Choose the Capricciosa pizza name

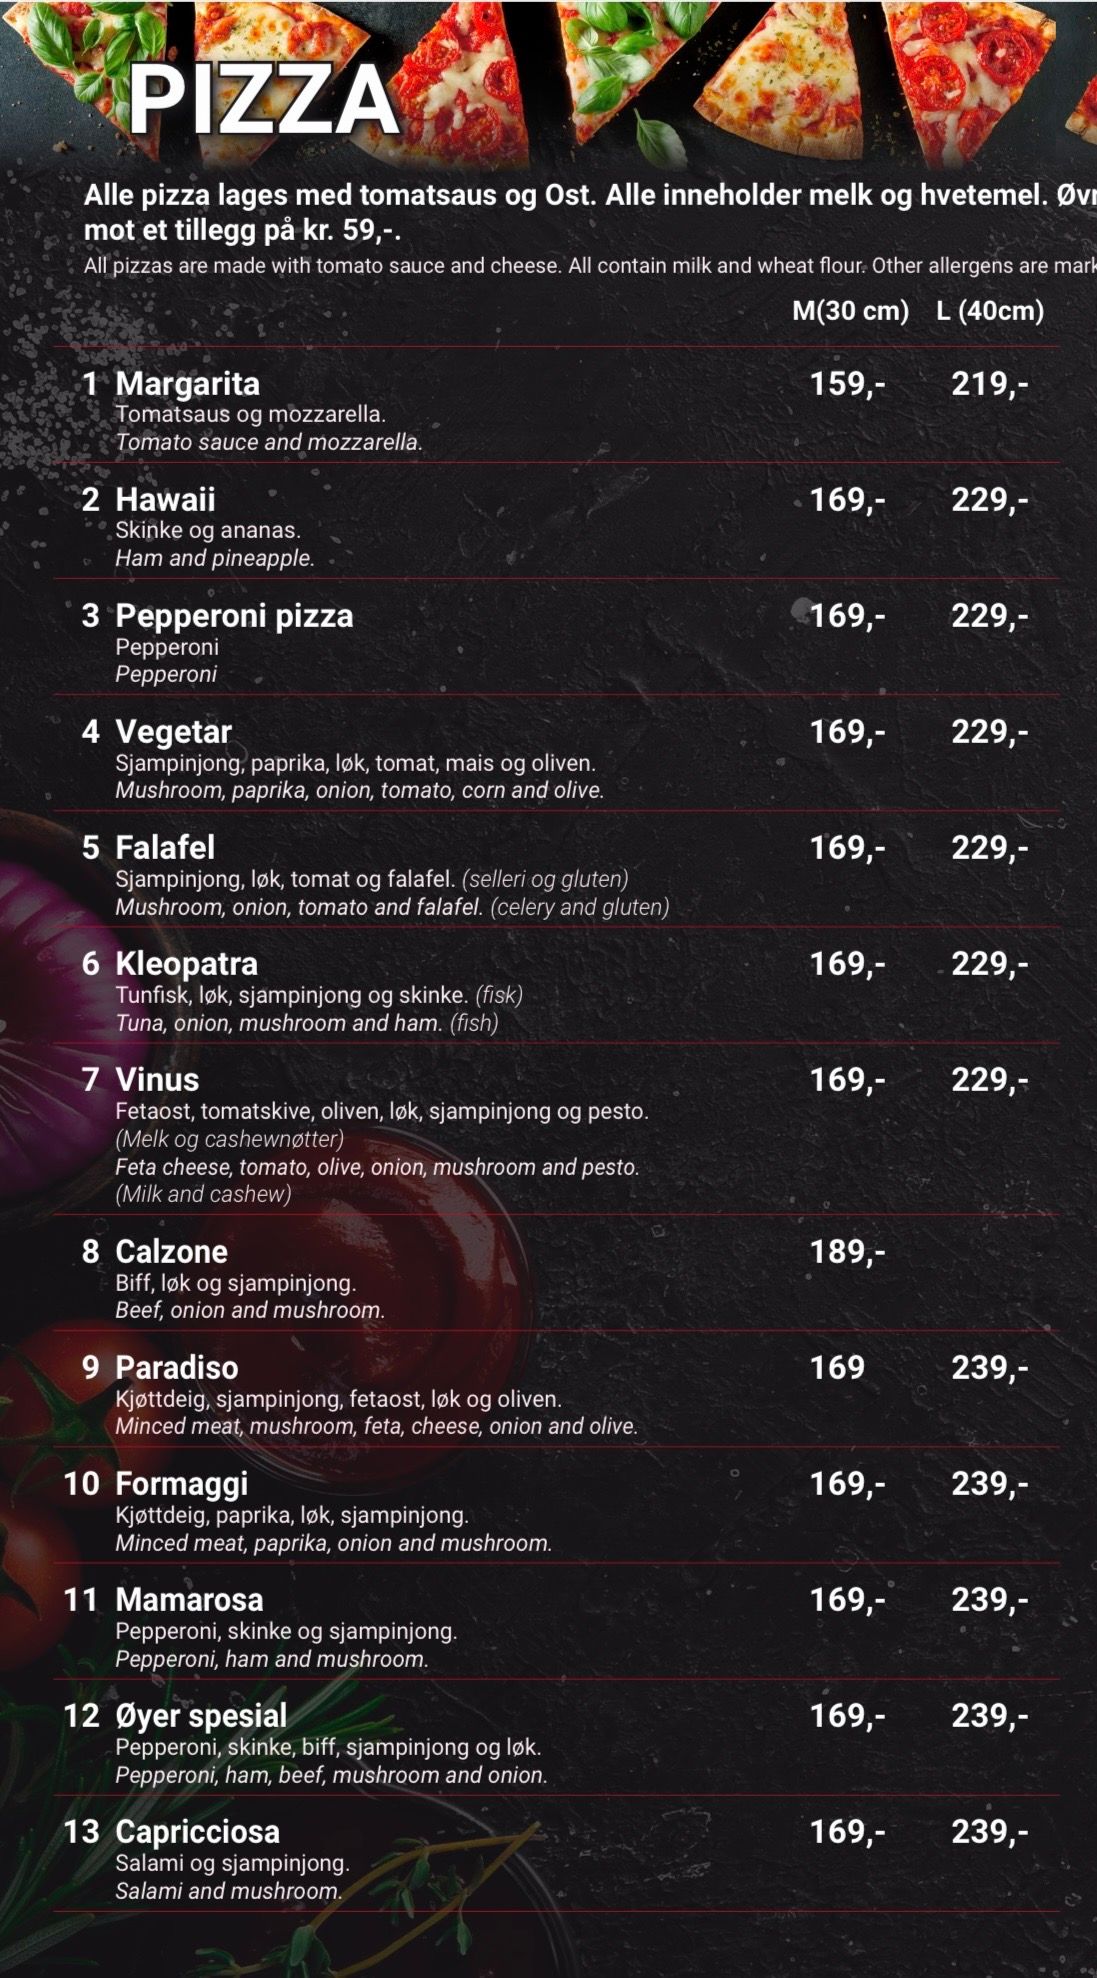click(x=197, y=1831)
